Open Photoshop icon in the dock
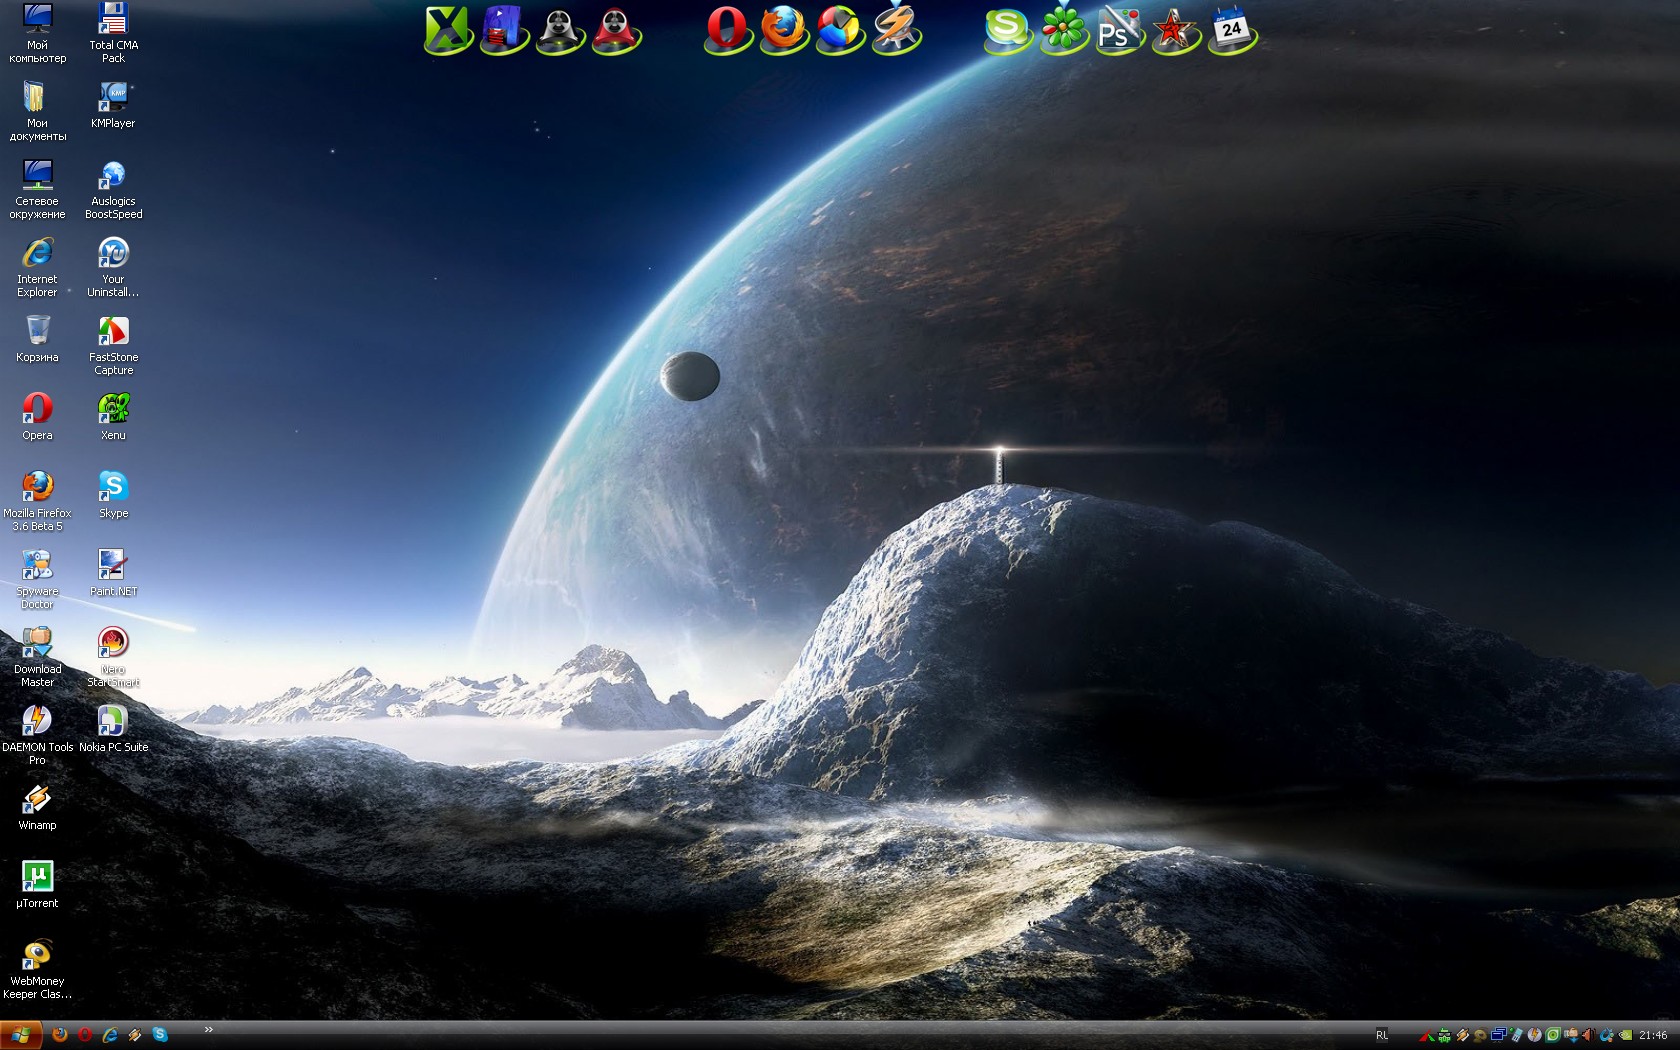This screenshot has height=1050, width=1680. pos(1117,30)
